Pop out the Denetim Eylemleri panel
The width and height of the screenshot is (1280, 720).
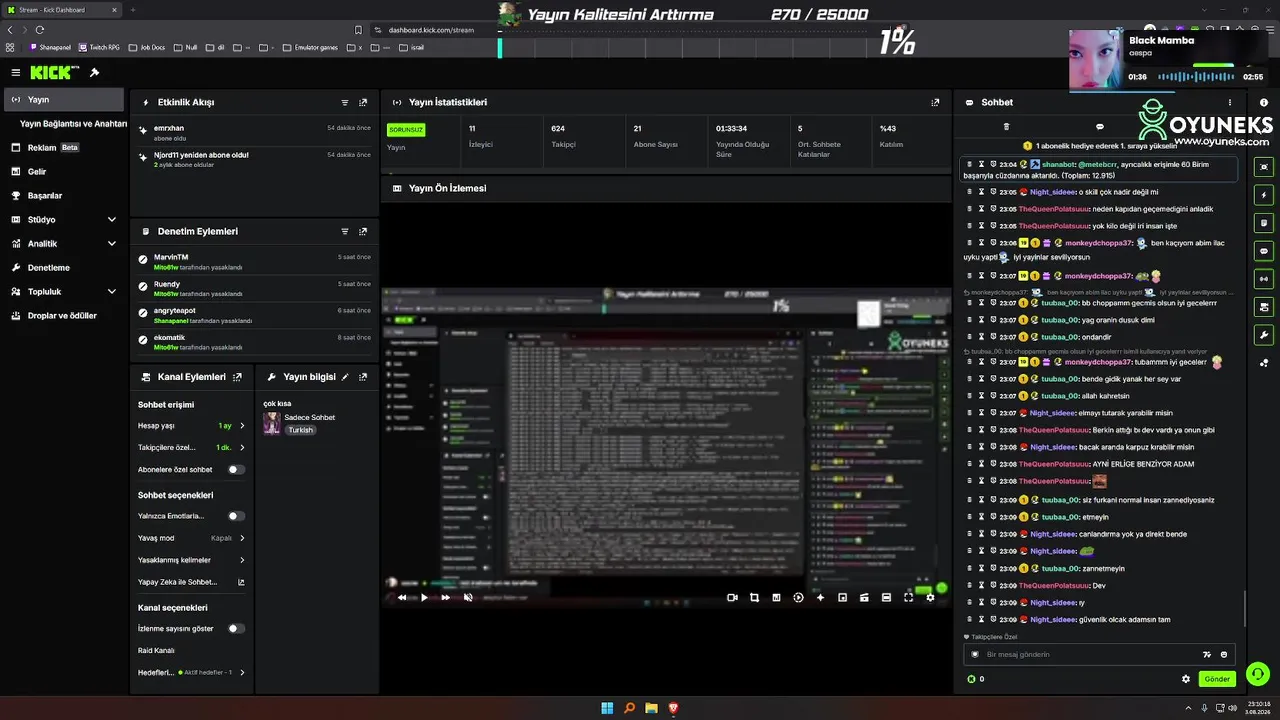(363, 231)
